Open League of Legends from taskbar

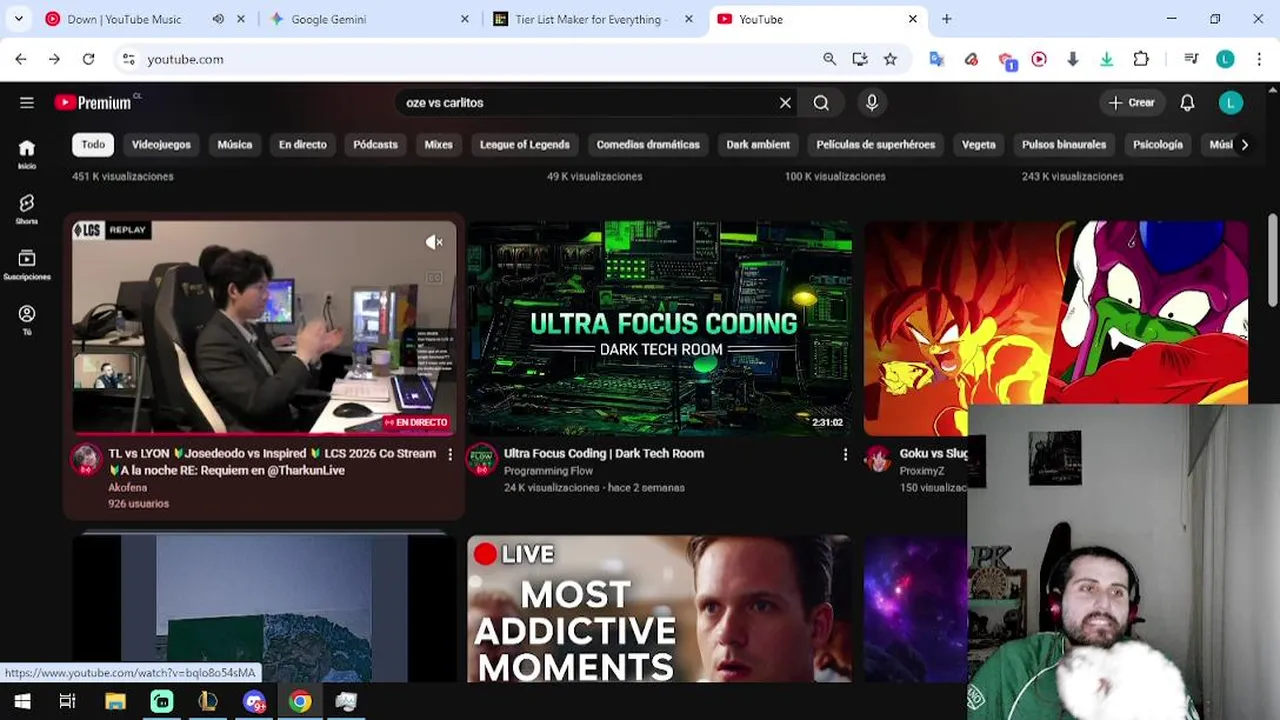click(208, 701)
